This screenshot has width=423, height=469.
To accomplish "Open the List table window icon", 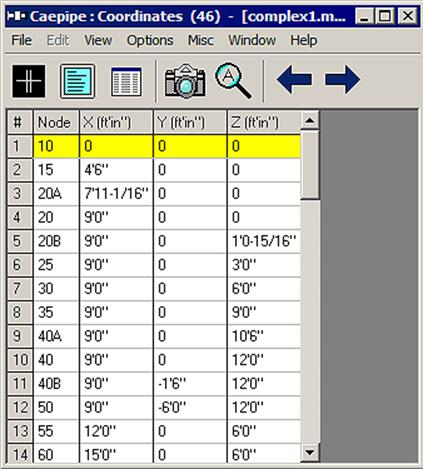I will pos(126,82).
